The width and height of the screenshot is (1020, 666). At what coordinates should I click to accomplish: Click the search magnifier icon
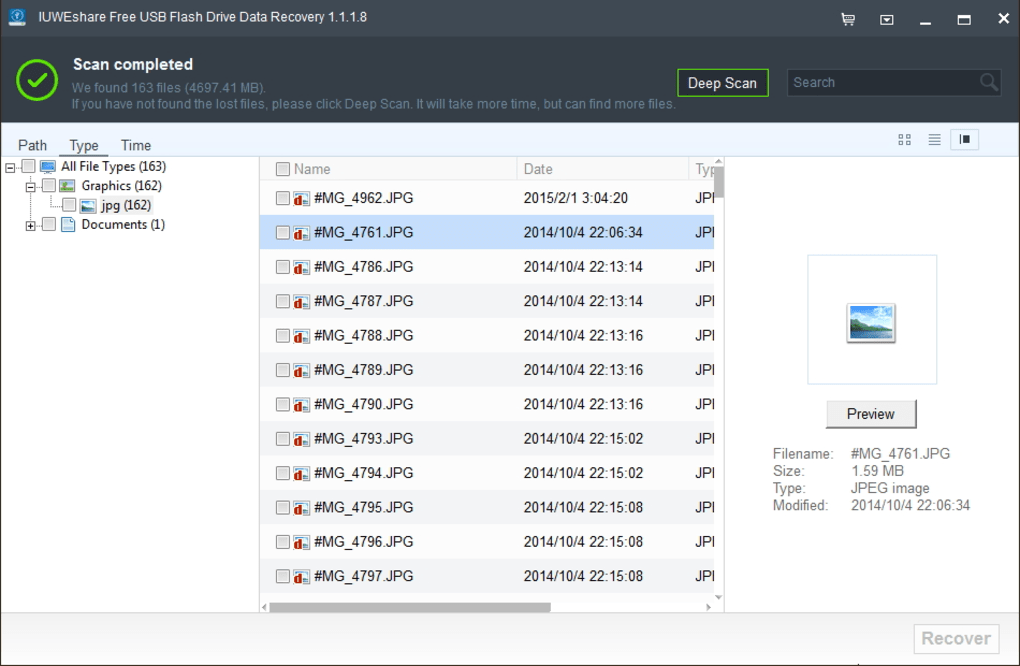pos(988,82)
